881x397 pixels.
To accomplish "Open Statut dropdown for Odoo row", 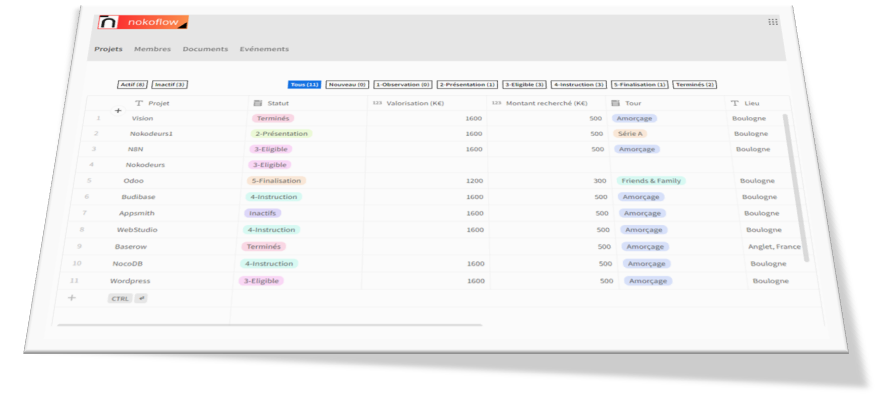I will [x=276, y=181].
